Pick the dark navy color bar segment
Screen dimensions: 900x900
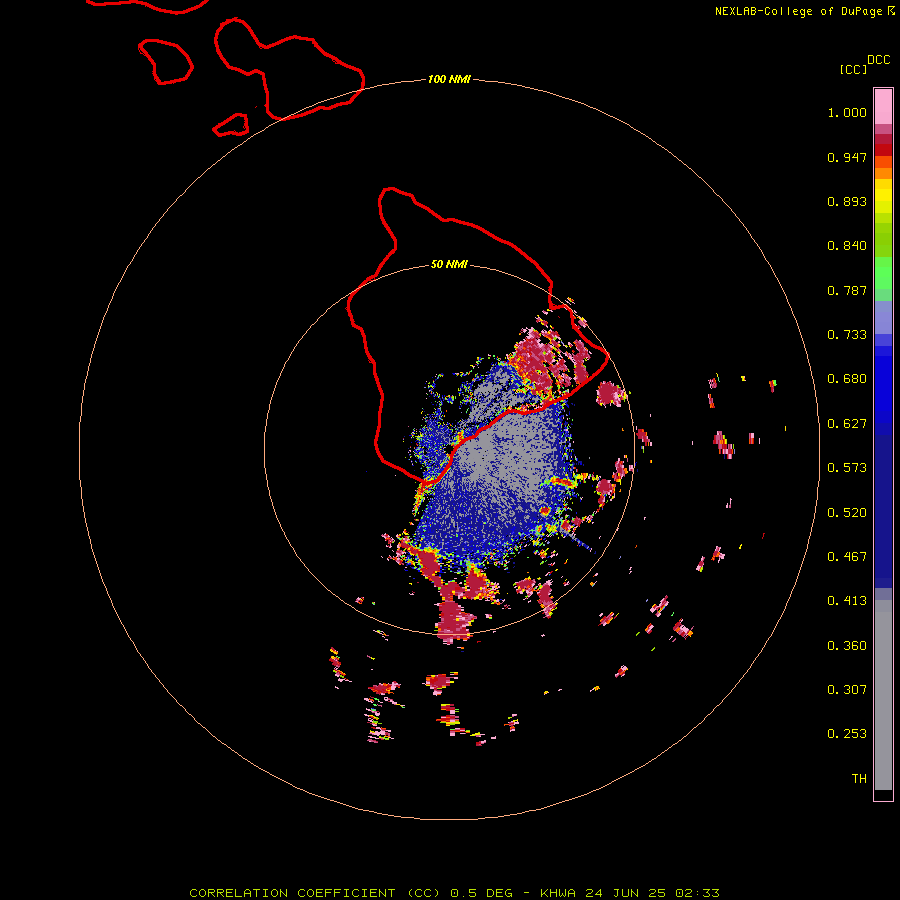pos(883,506)
